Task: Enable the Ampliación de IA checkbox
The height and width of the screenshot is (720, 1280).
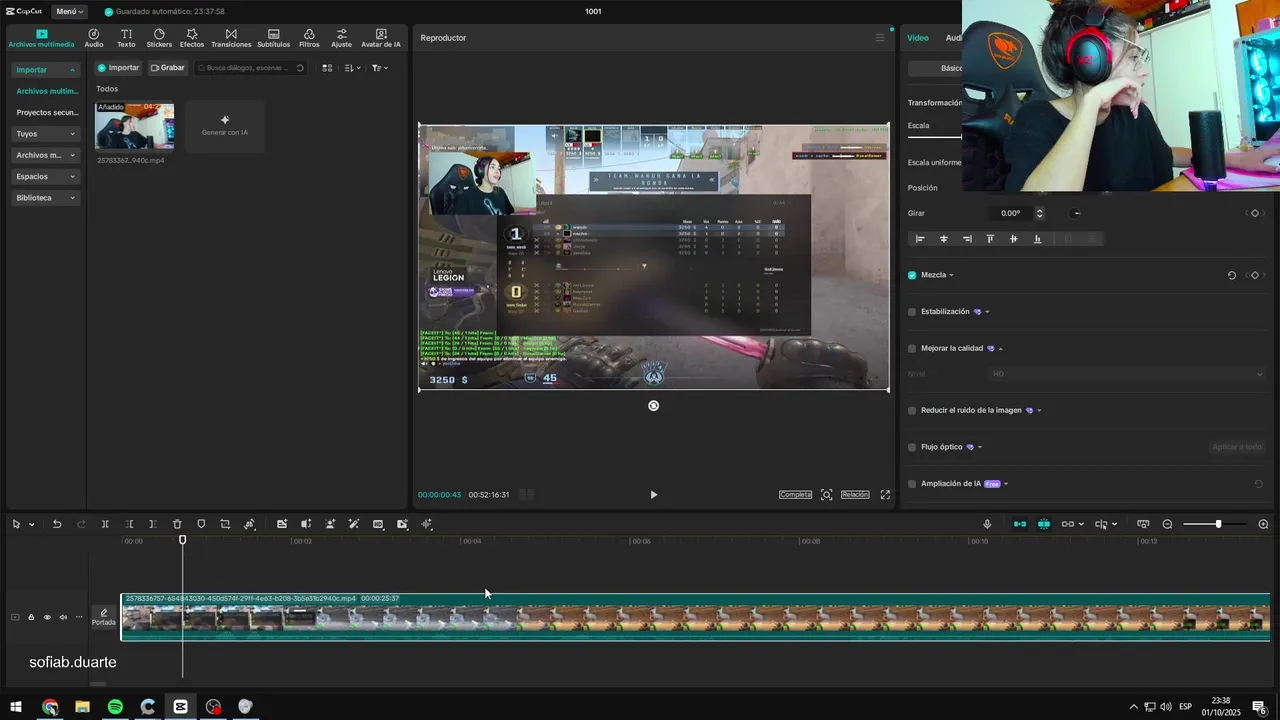Action: click(x=912, y=484)
